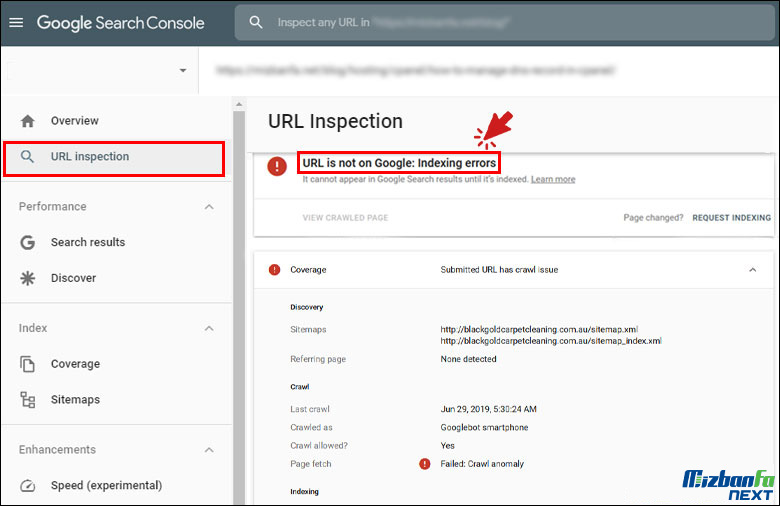The height and width of the screenshot is (506, 780).
Task: Click VIEW CRAWLED PAGE button
Action: coord(345,218)
